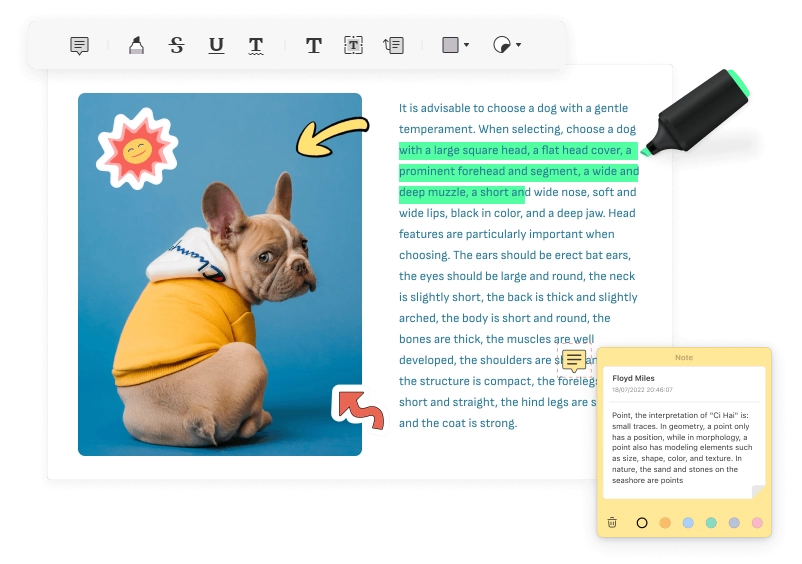This screenshot has height=564, width=802.
Task: Choose the underline annotation tool
Action: [216, 45]
